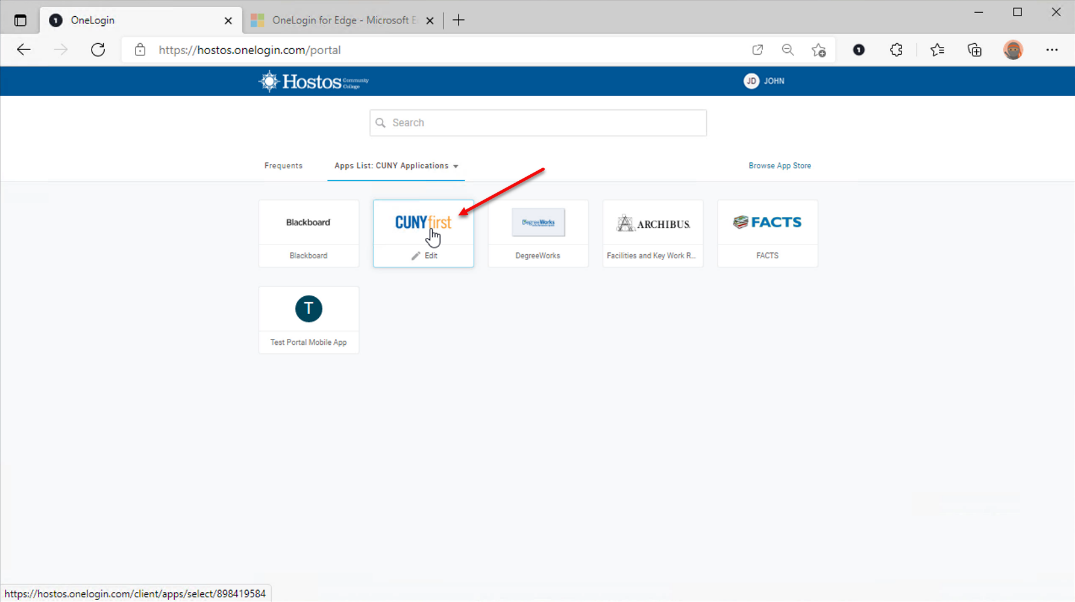Open the FACTS app tile
Screen dimensions: 1075x602
767,223
